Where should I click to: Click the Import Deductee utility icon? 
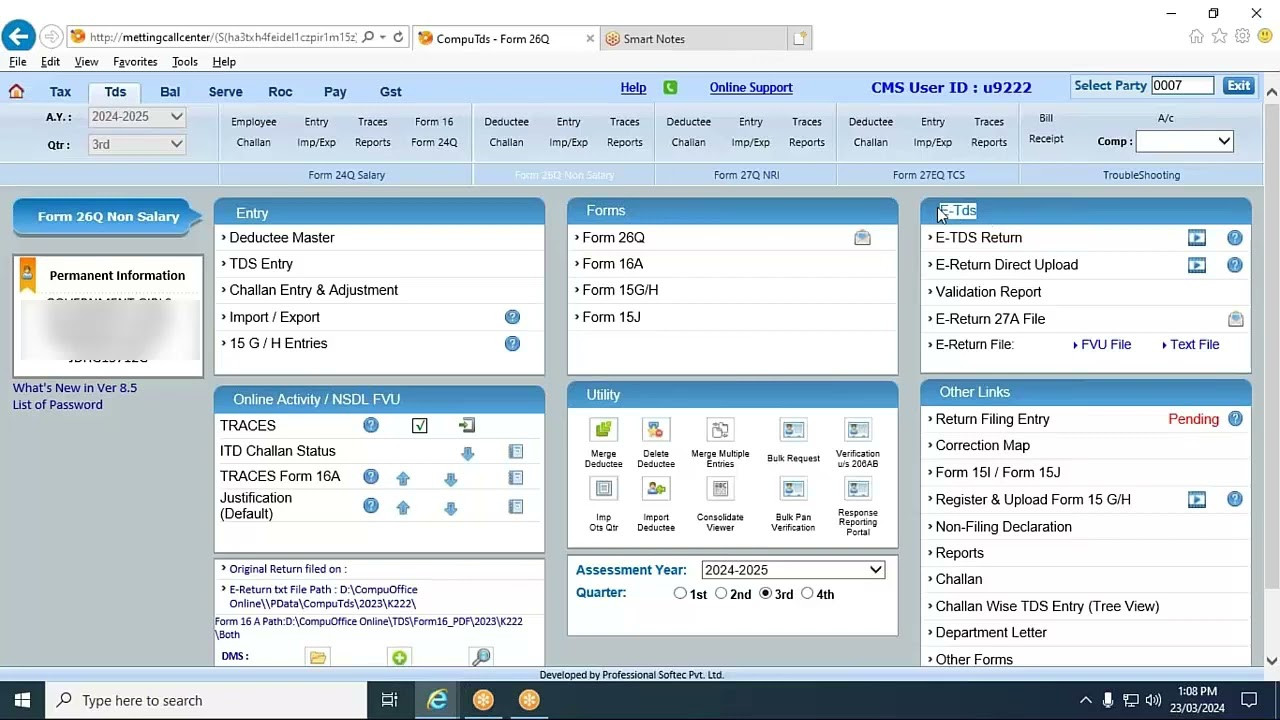pos(656,489)
